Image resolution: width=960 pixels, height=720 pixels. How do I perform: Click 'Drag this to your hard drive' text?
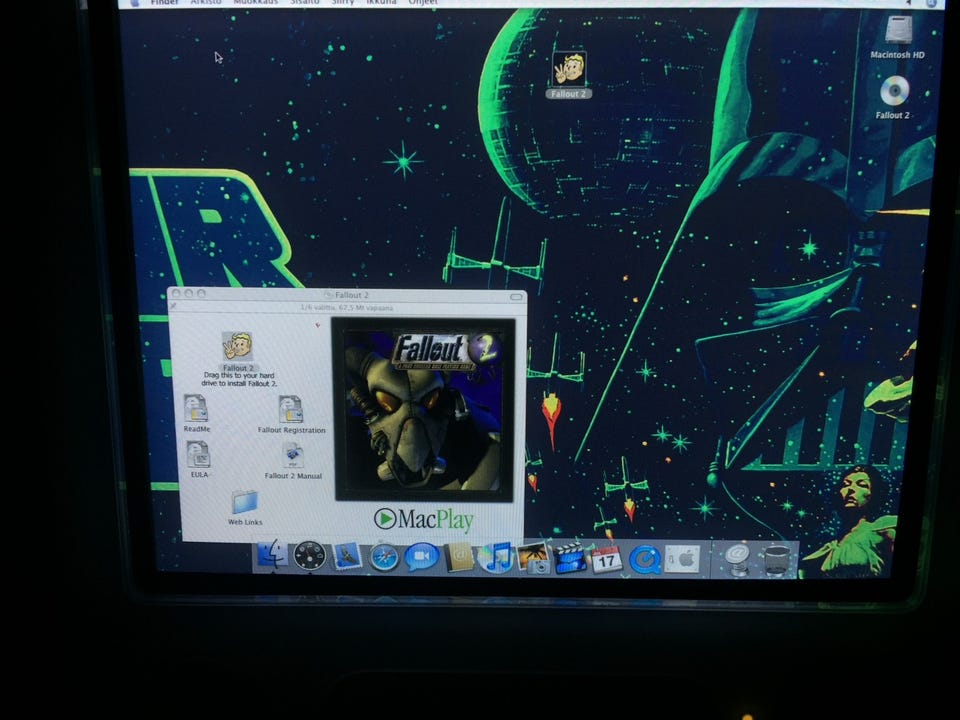point(239,379)
